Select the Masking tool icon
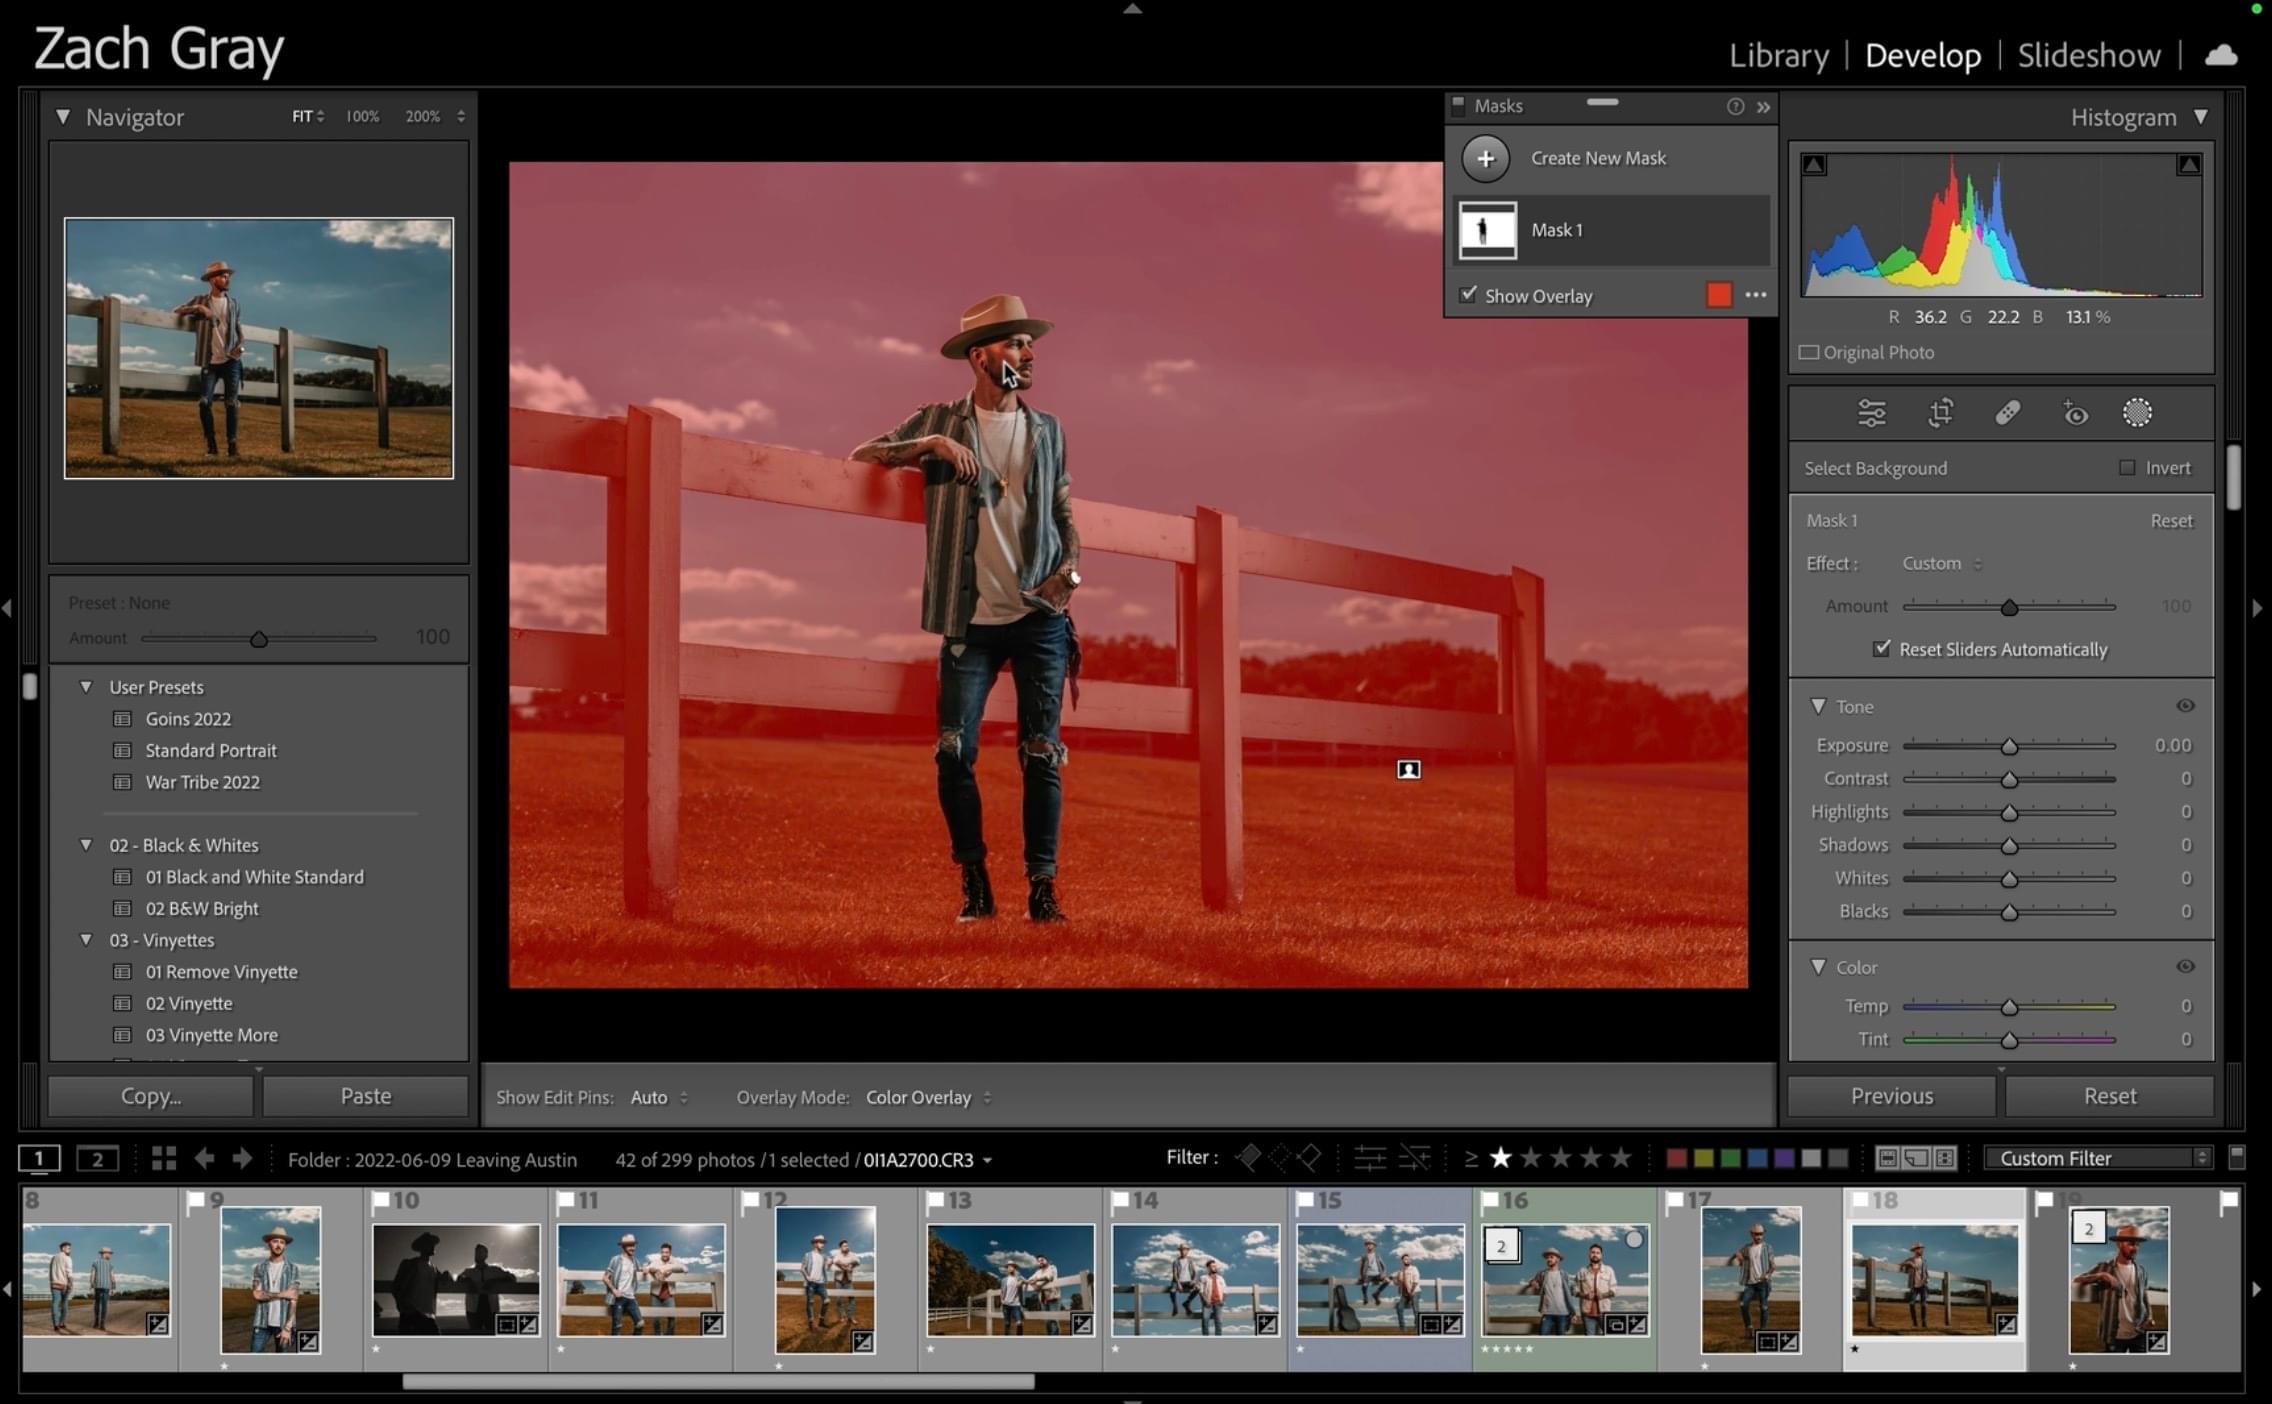The image size is (2272, 1404). [2136, 413]
